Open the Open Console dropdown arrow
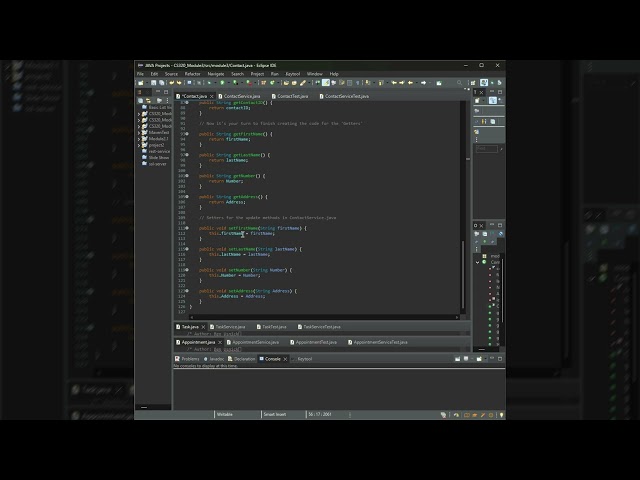Viewport: 640px width, 480px height. pyautogui.click(x=485, y=359)
